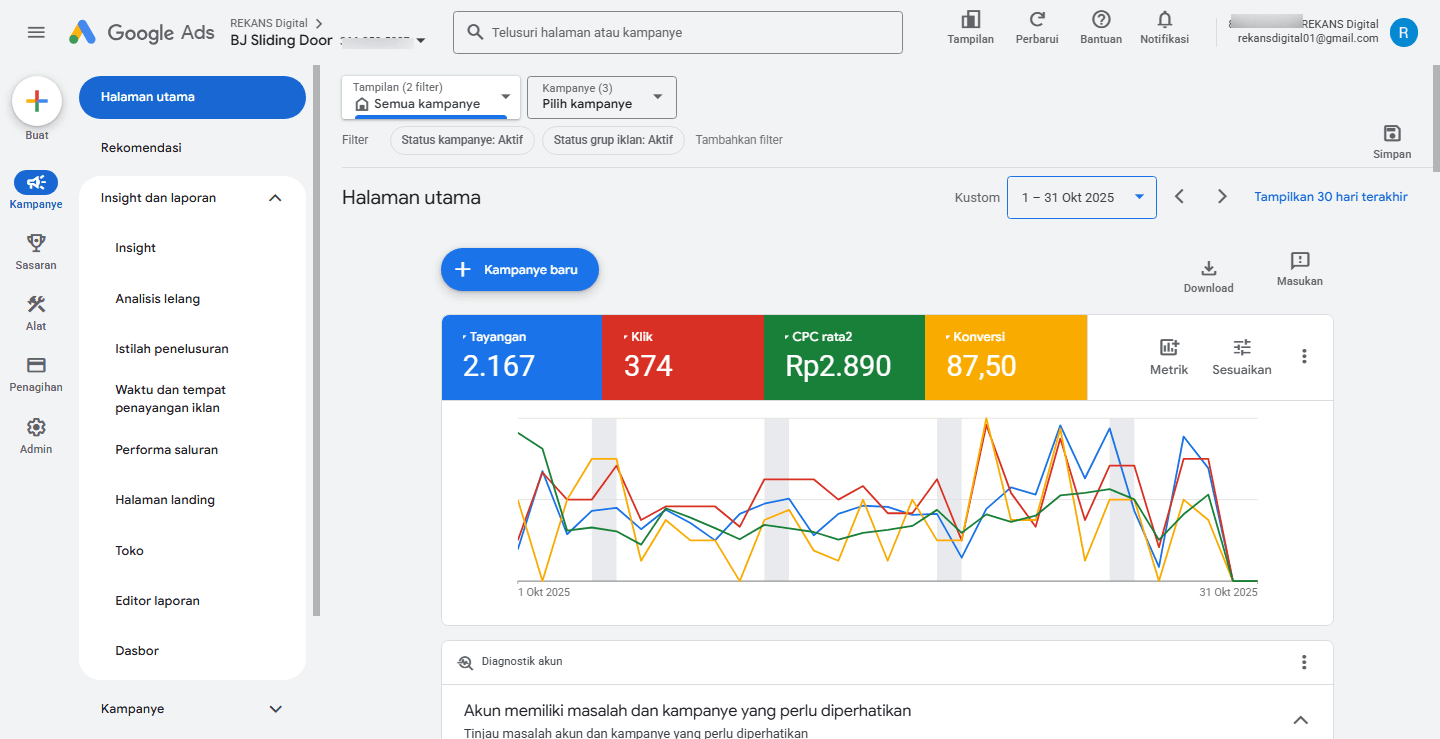The height and width of the screenshot is (739, 1440).
Task: Open the Admin section icon
Action: tap(36, 428)
